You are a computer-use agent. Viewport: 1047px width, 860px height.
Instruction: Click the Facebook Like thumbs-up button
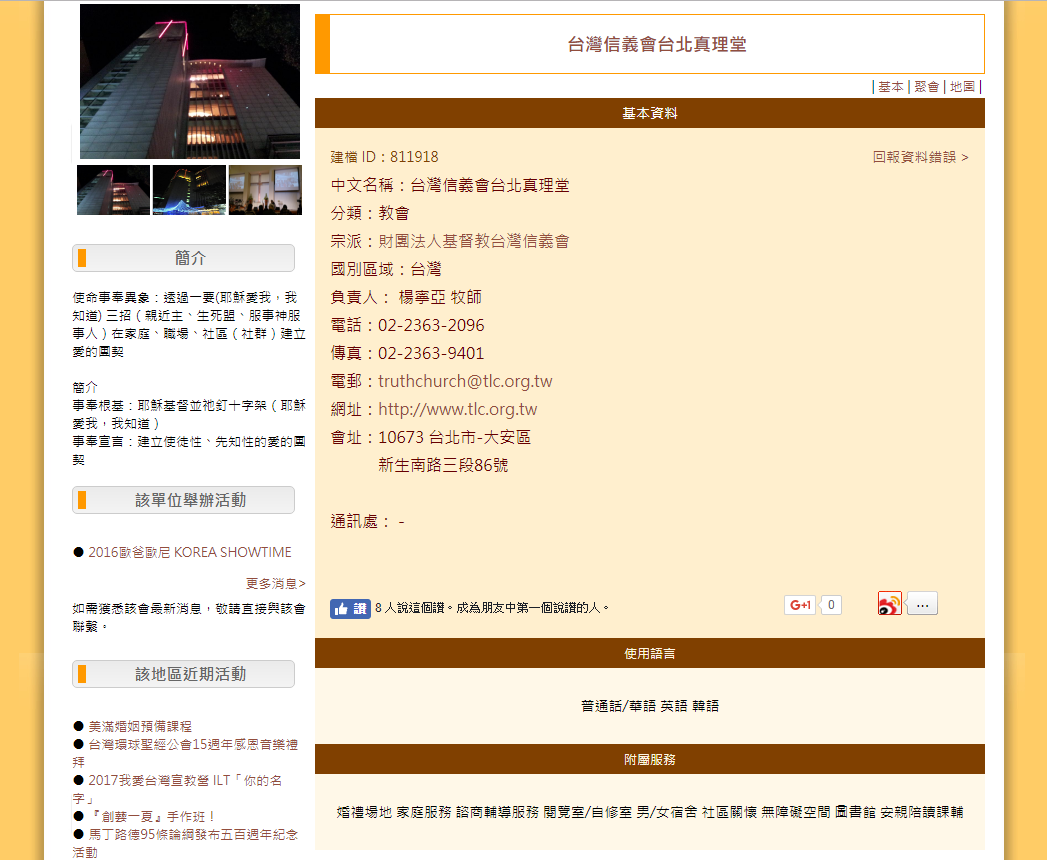(x=350, y=608)
